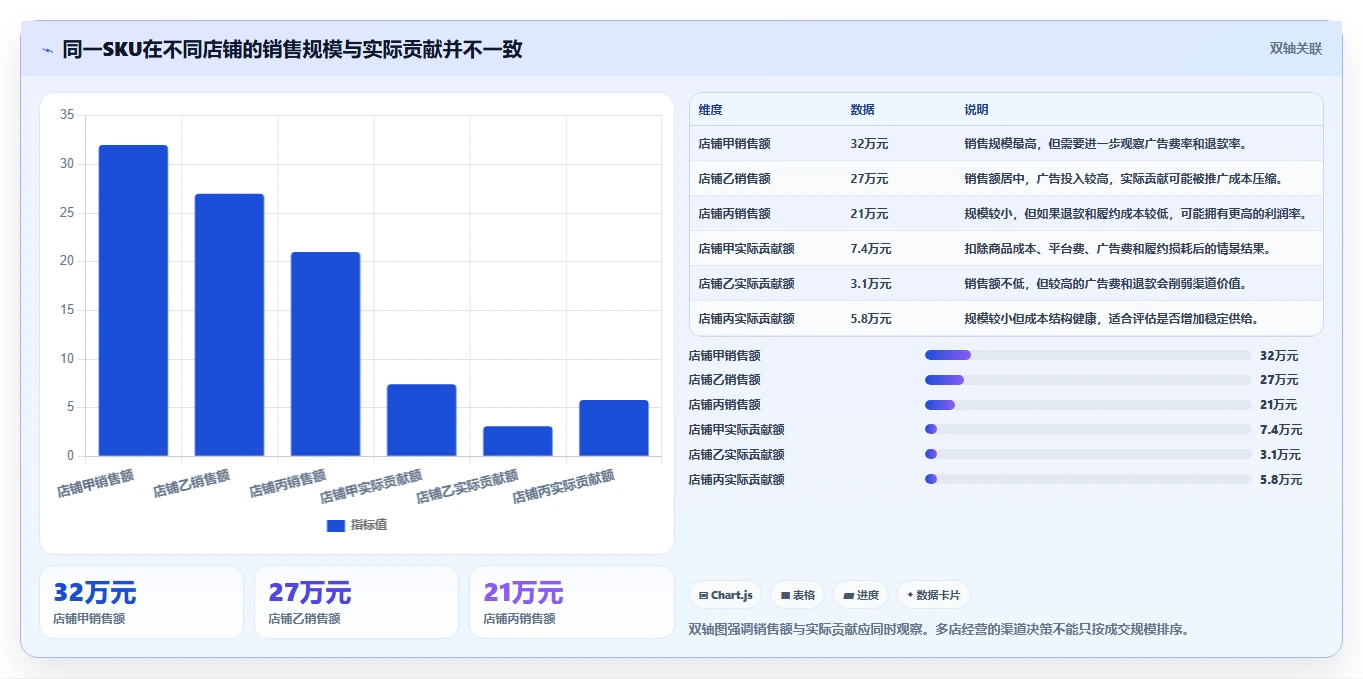Select the 店铺丙销售额 table row label

coord(734,214)
